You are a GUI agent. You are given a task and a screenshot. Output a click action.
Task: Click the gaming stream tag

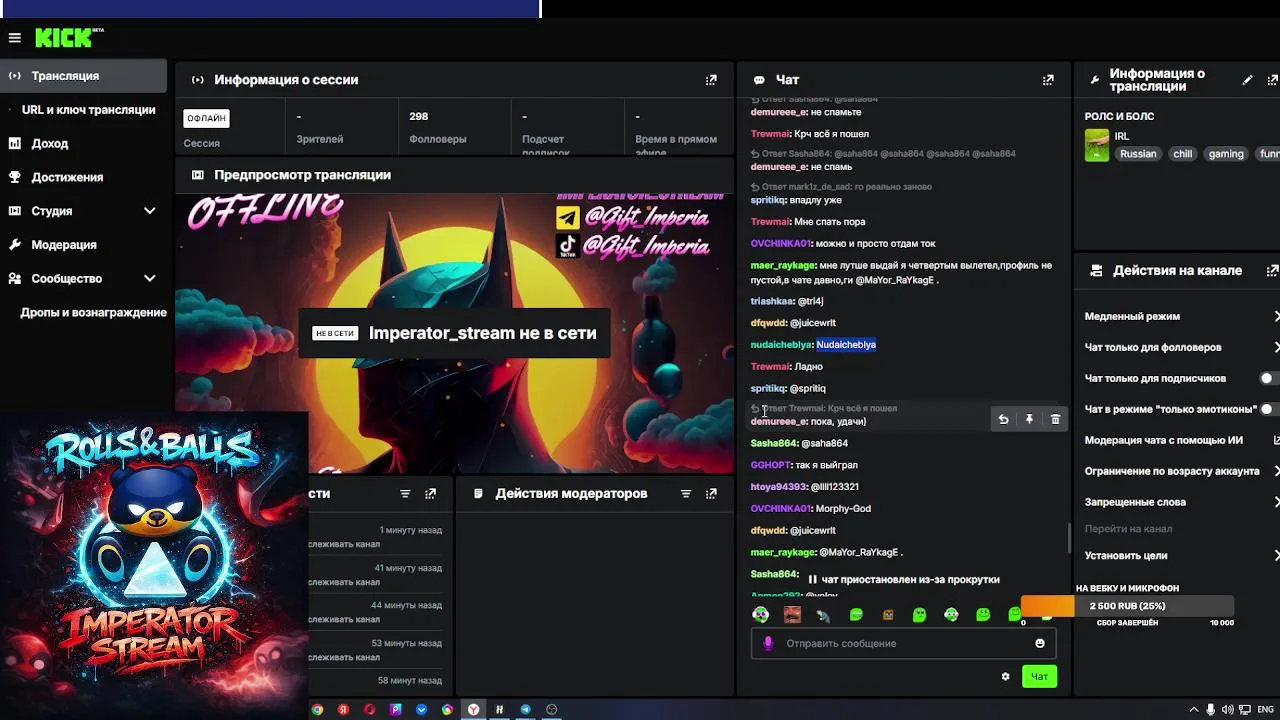1226,154
